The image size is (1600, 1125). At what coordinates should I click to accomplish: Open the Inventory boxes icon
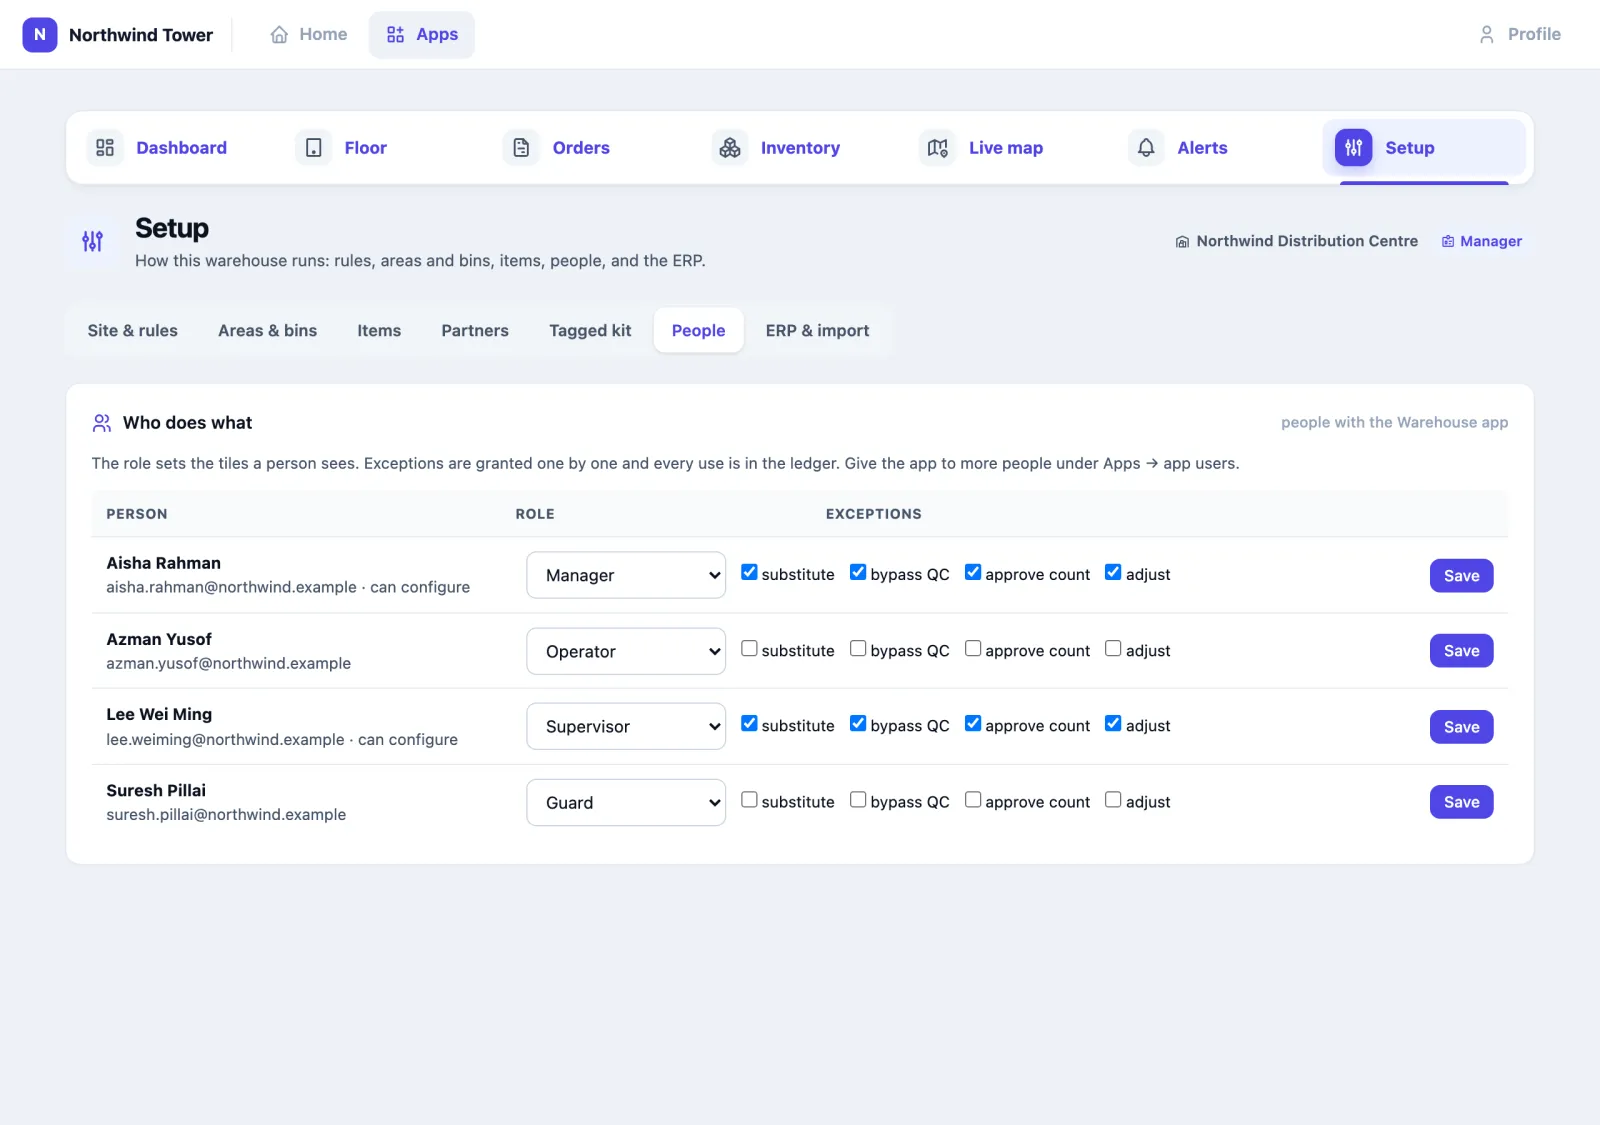click(x=730, y=148)
